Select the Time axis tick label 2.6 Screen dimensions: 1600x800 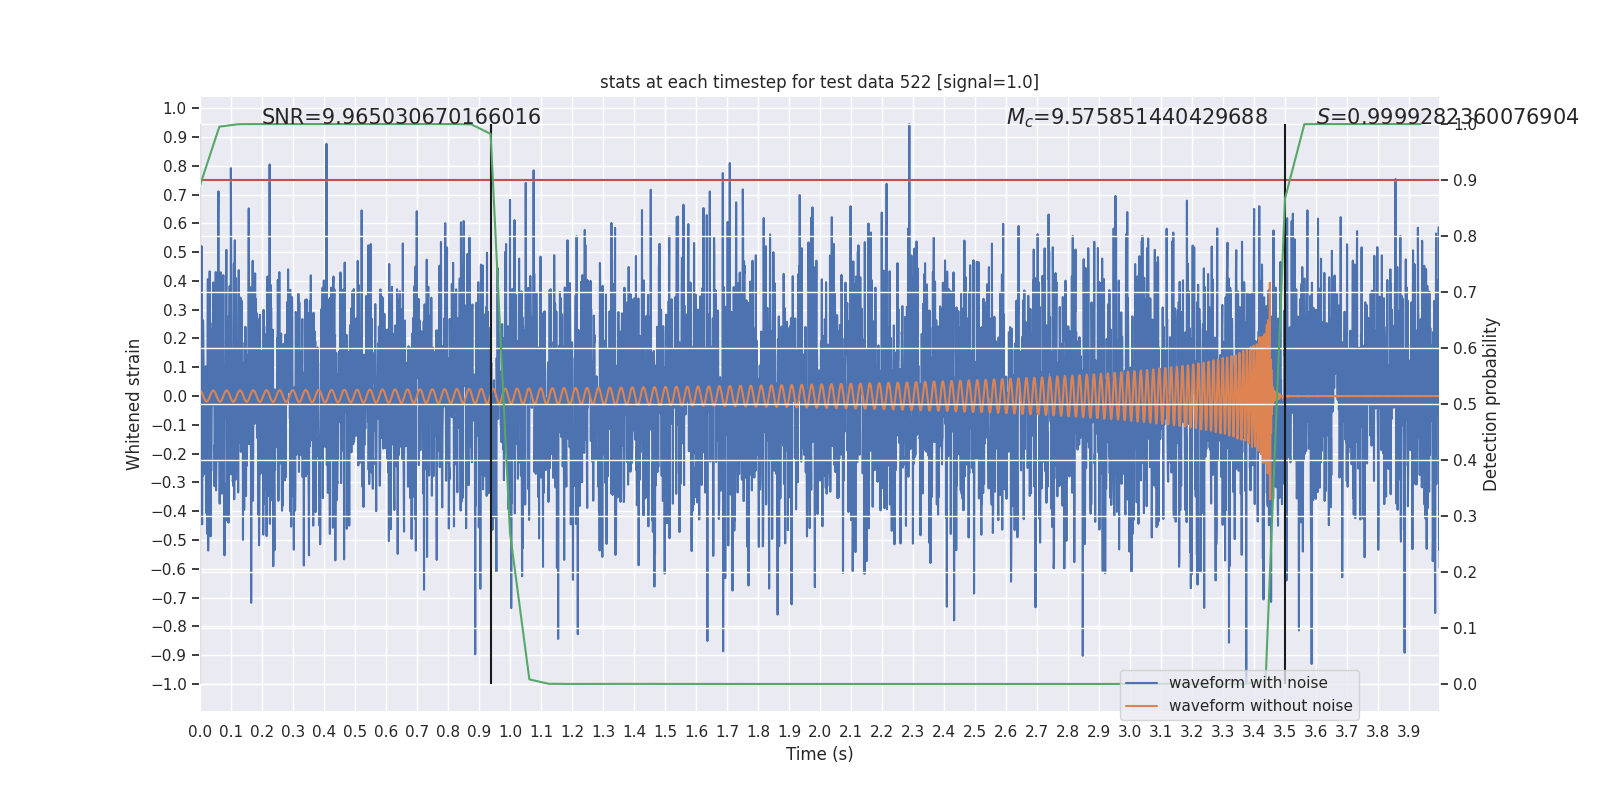[x=1006, y=732]
